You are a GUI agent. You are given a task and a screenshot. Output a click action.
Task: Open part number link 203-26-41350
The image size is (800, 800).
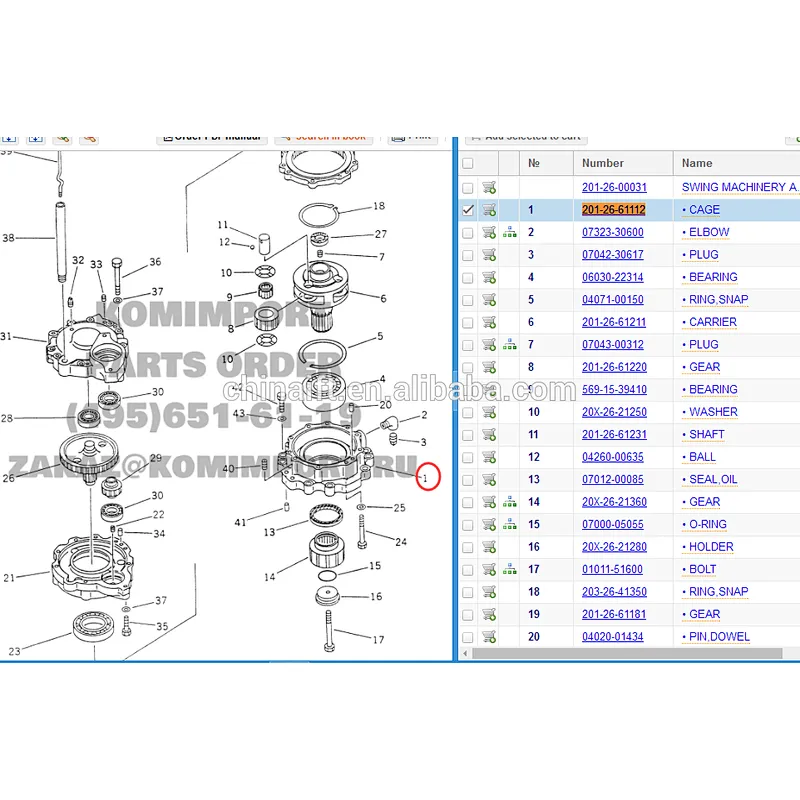[614, 591]
